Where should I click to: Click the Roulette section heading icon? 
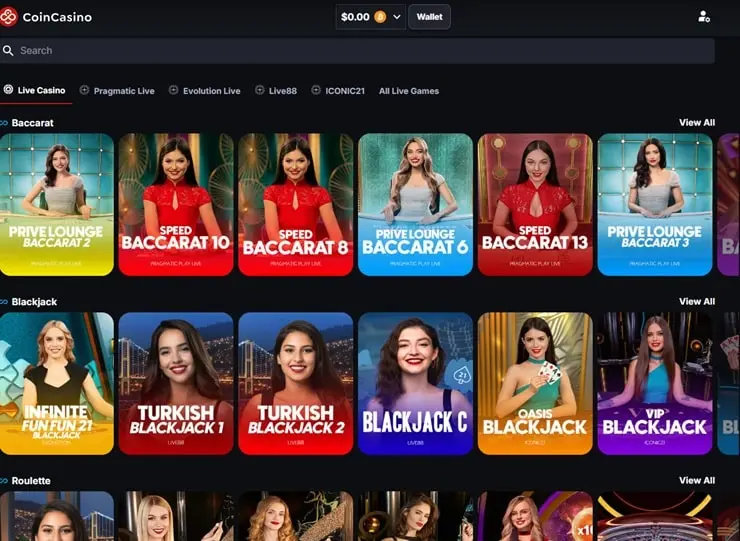click(x=4, y=481)
